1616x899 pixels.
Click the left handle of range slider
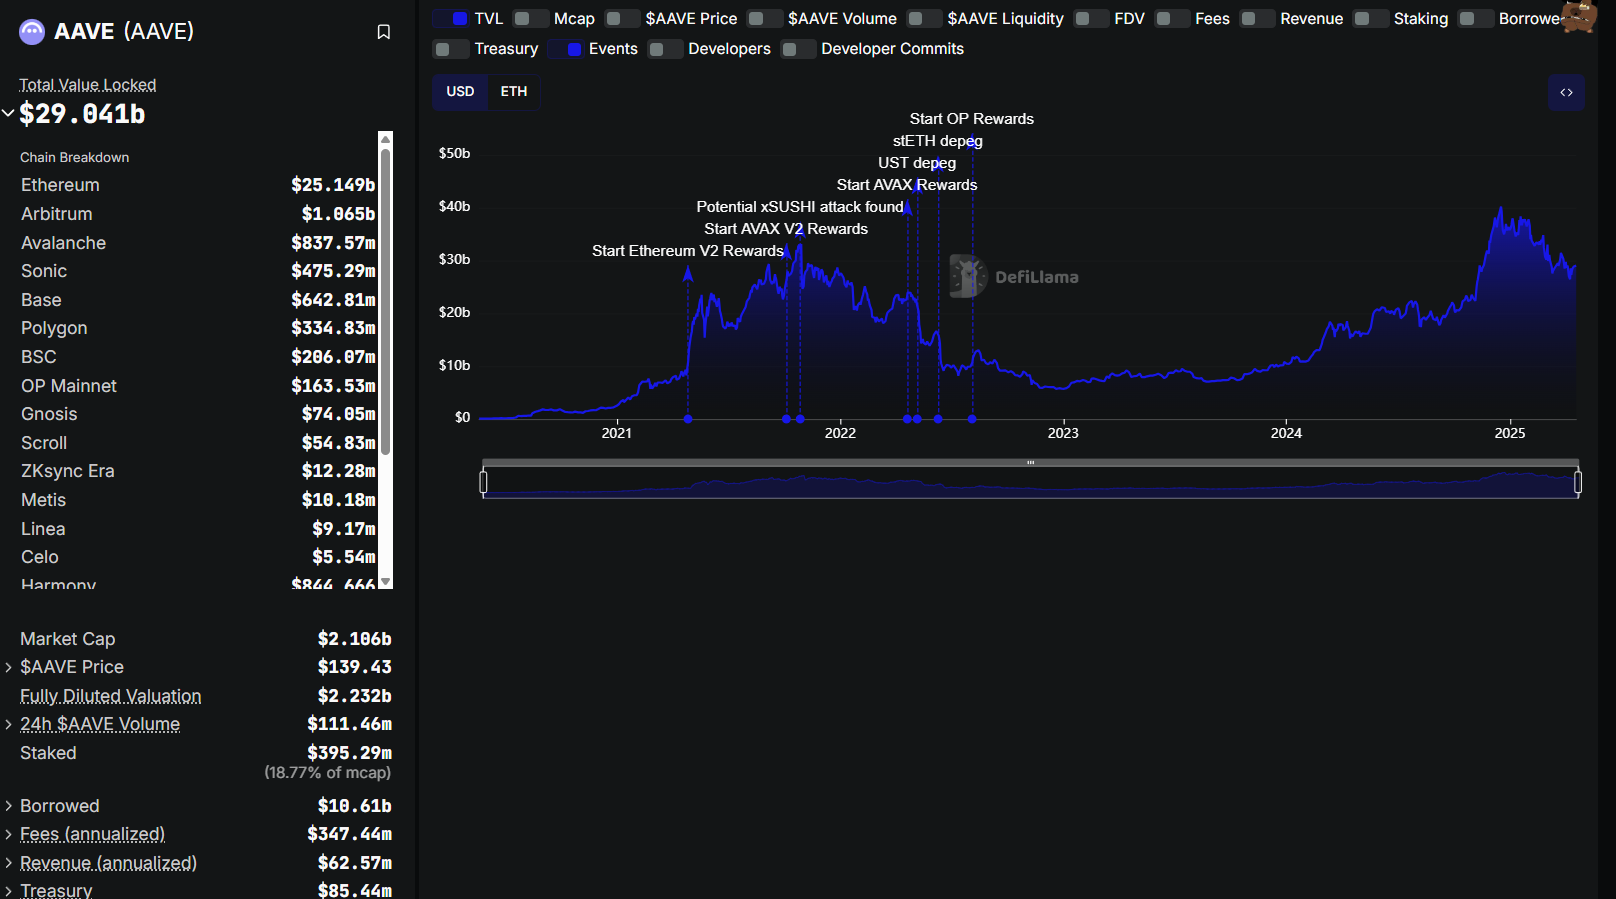pyautogui.click(x=483, y=483)
